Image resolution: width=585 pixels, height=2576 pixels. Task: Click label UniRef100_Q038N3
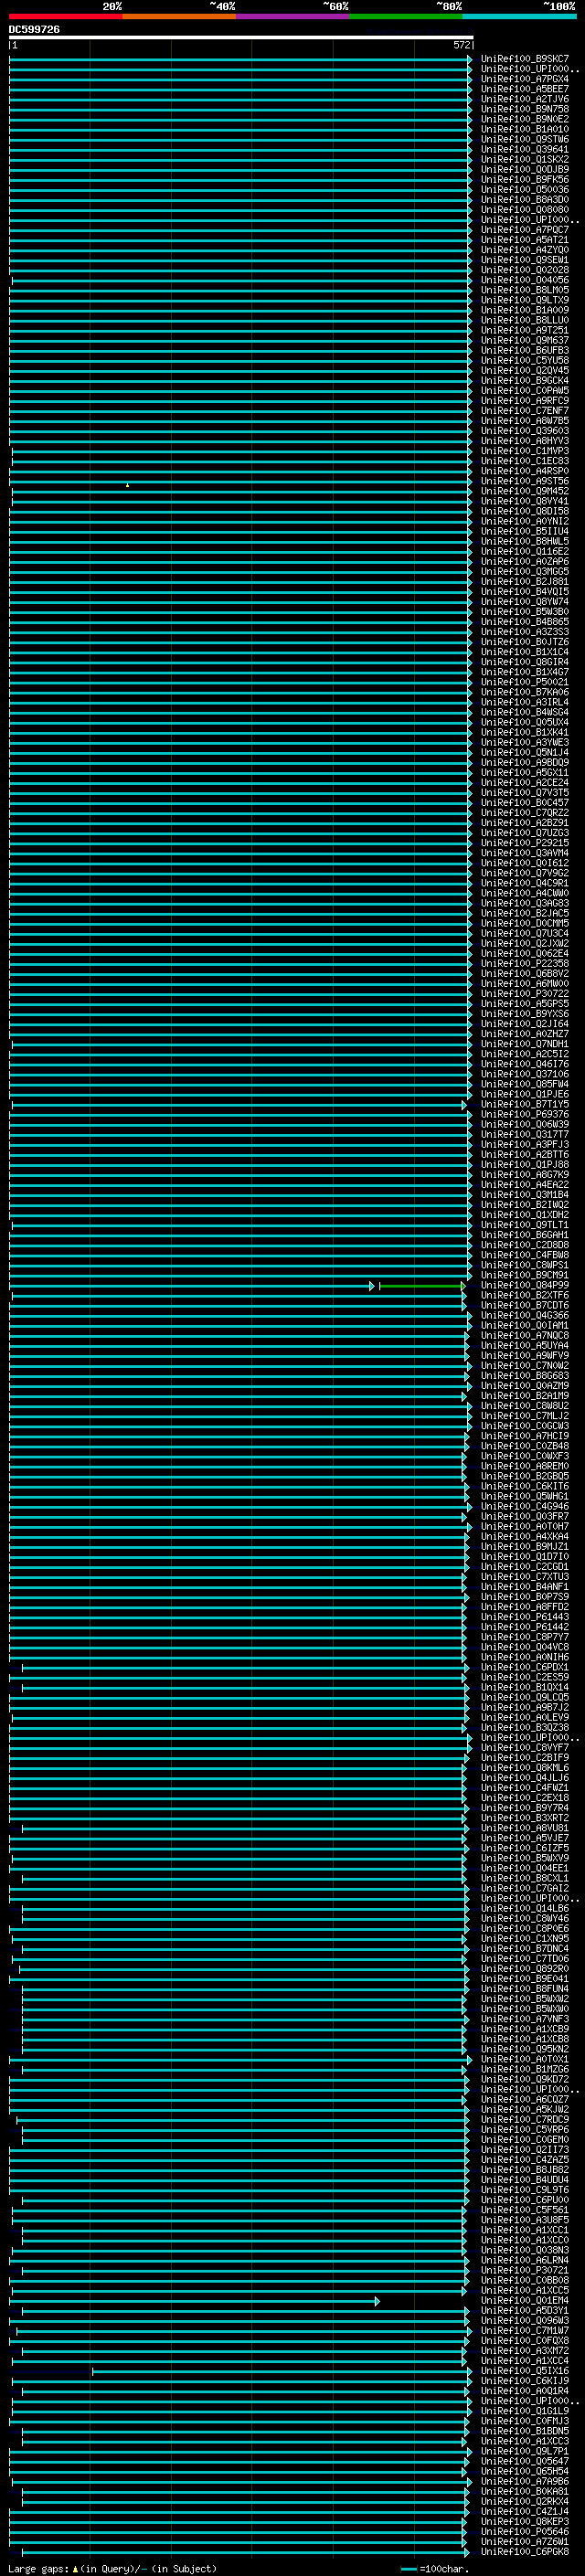[x=524, y=2250]
